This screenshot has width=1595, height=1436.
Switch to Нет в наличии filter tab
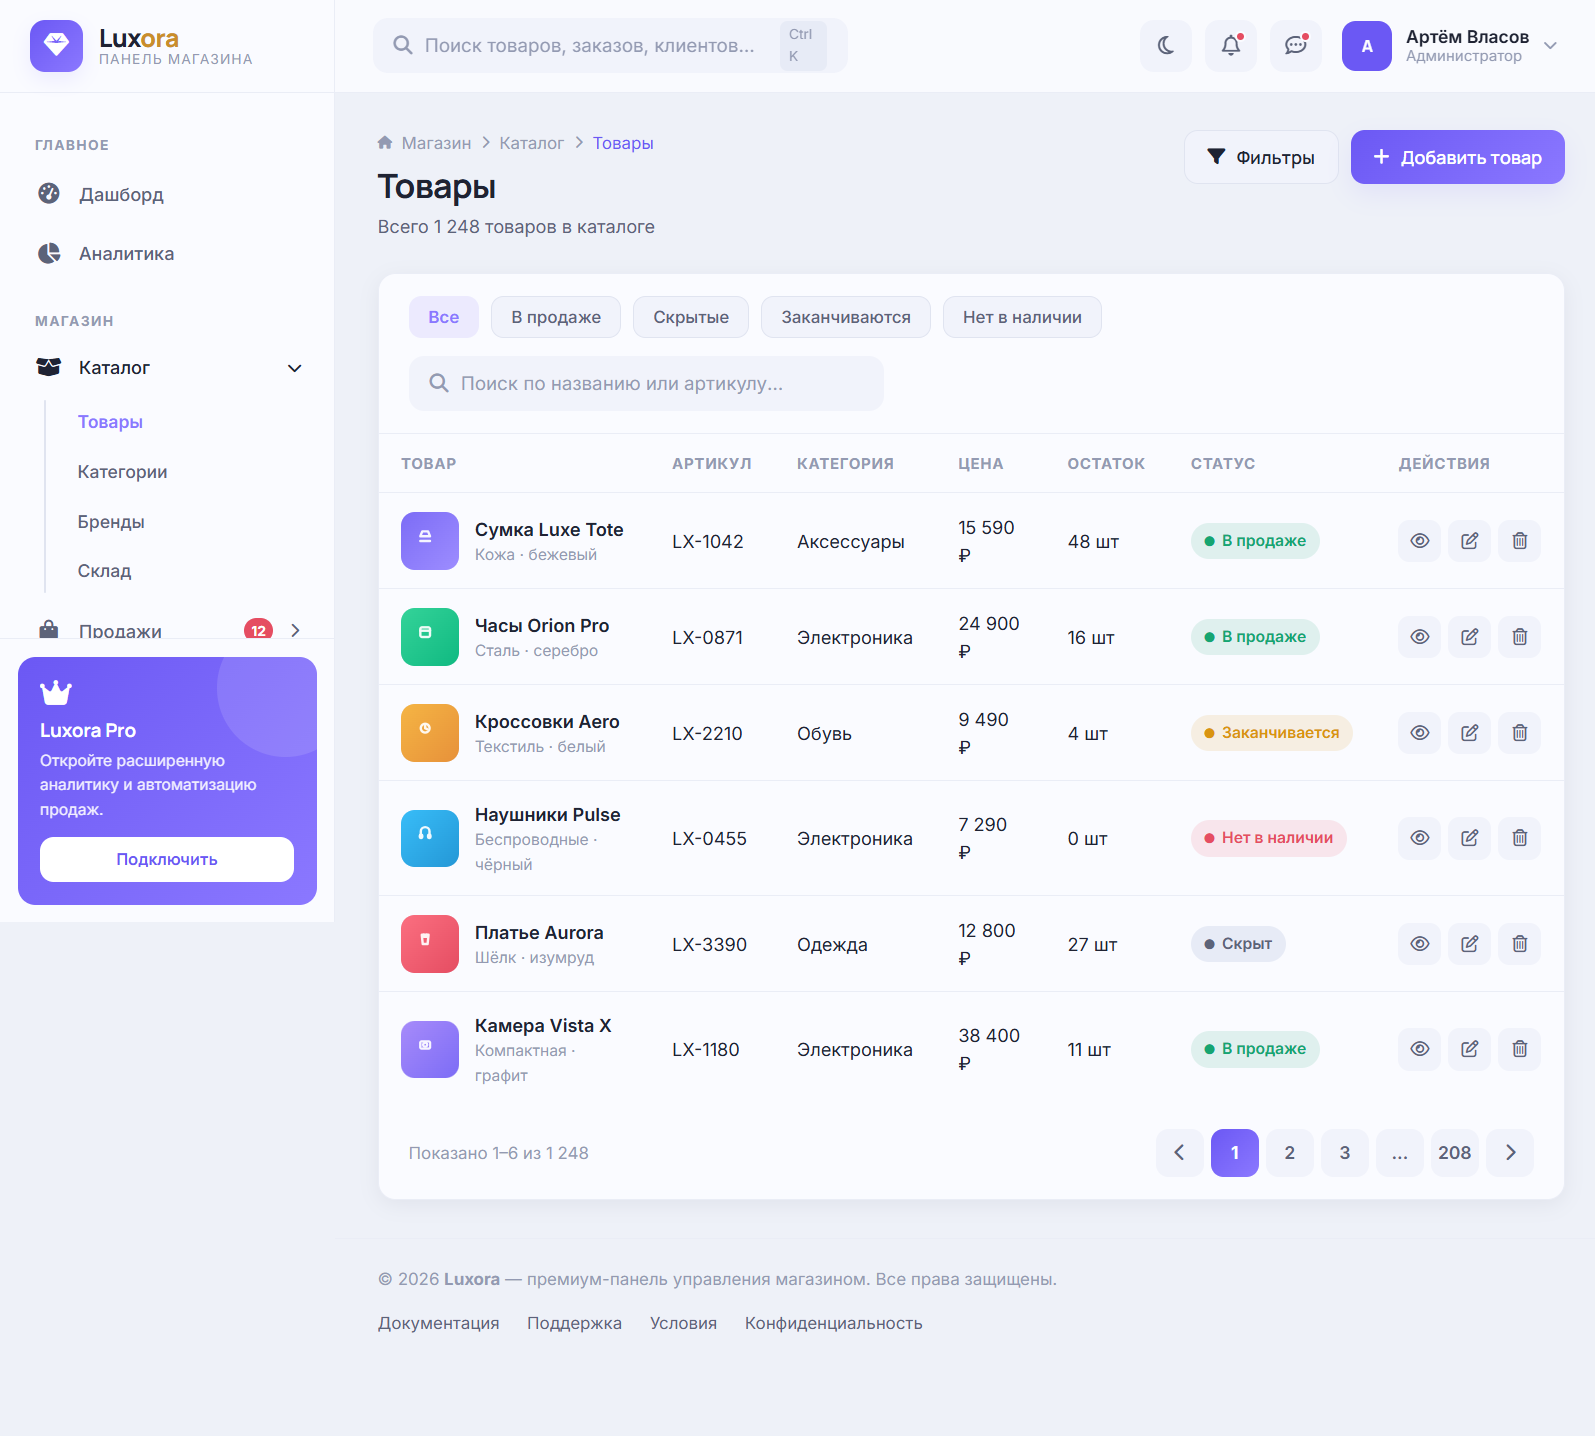pyautogui.click(x=1022, y=317)
